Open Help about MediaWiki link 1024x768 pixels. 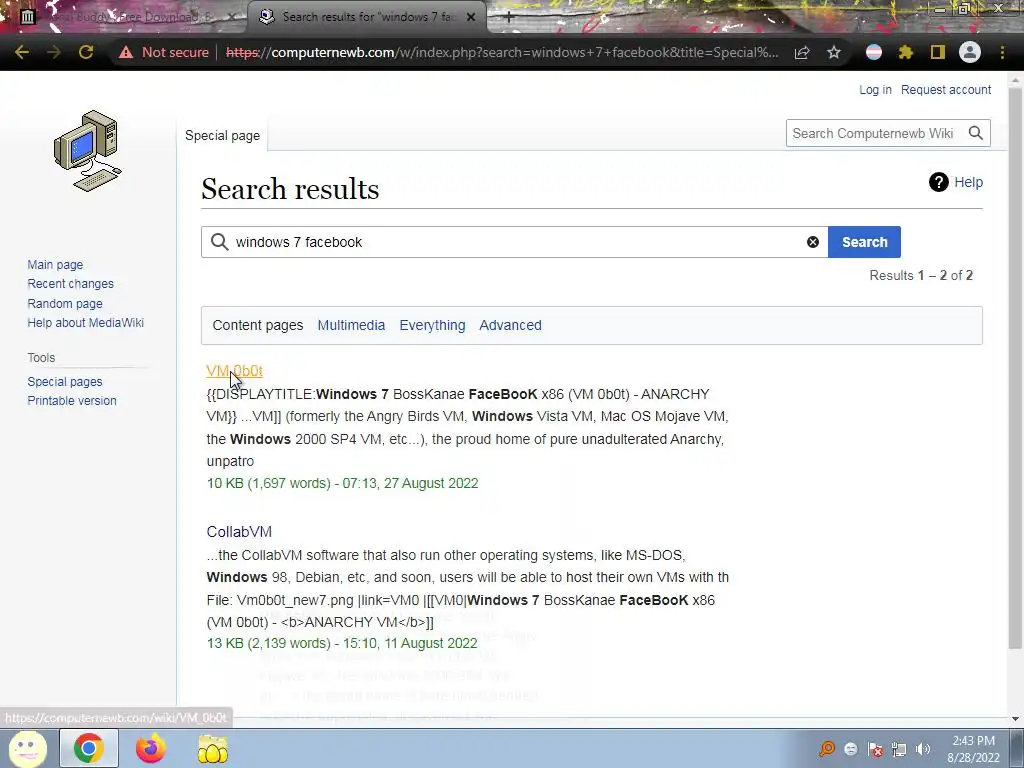[86, 323]
